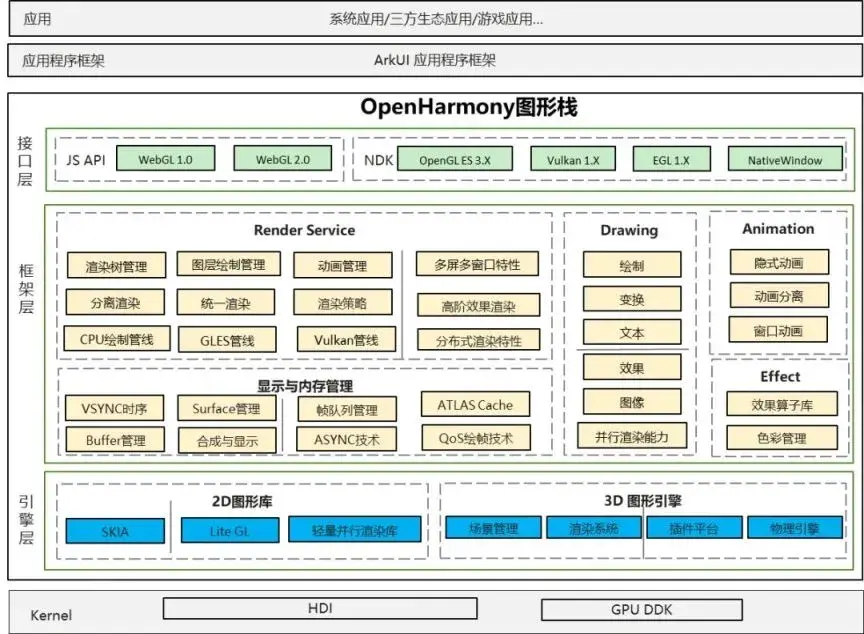
Task: Click the 动画管理 block
Action: click(342, 265)
